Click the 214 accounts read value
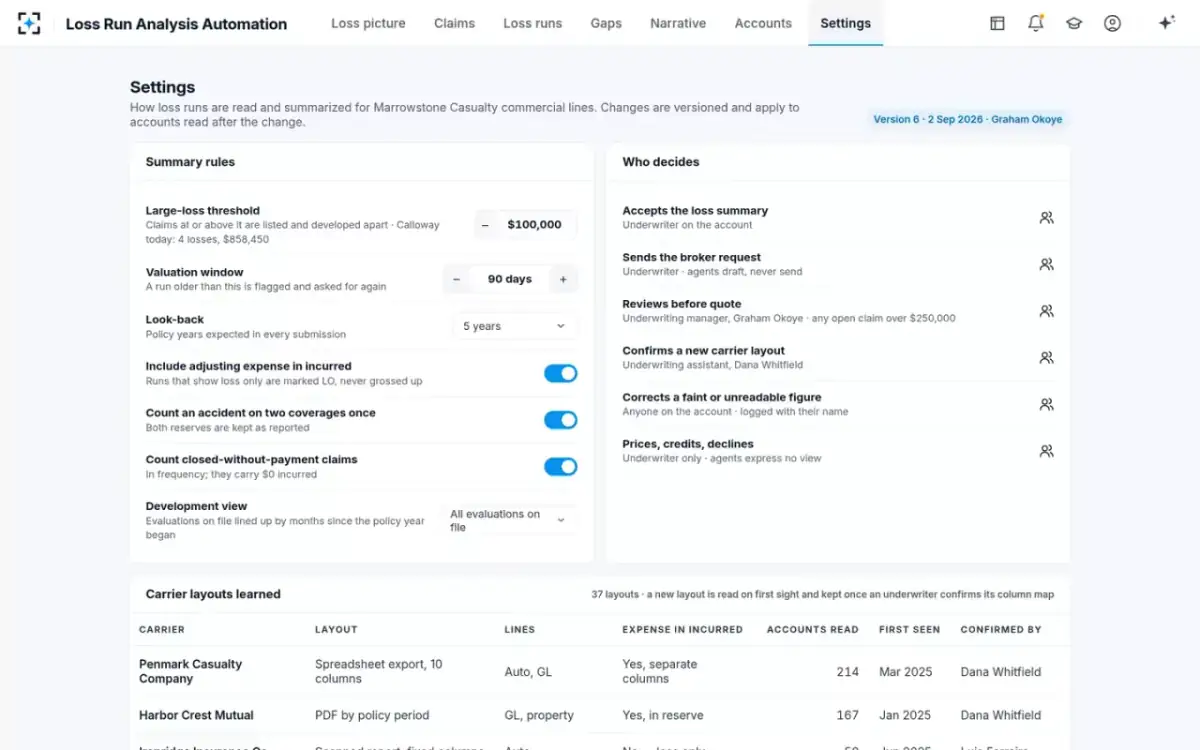 pos(847,672)
